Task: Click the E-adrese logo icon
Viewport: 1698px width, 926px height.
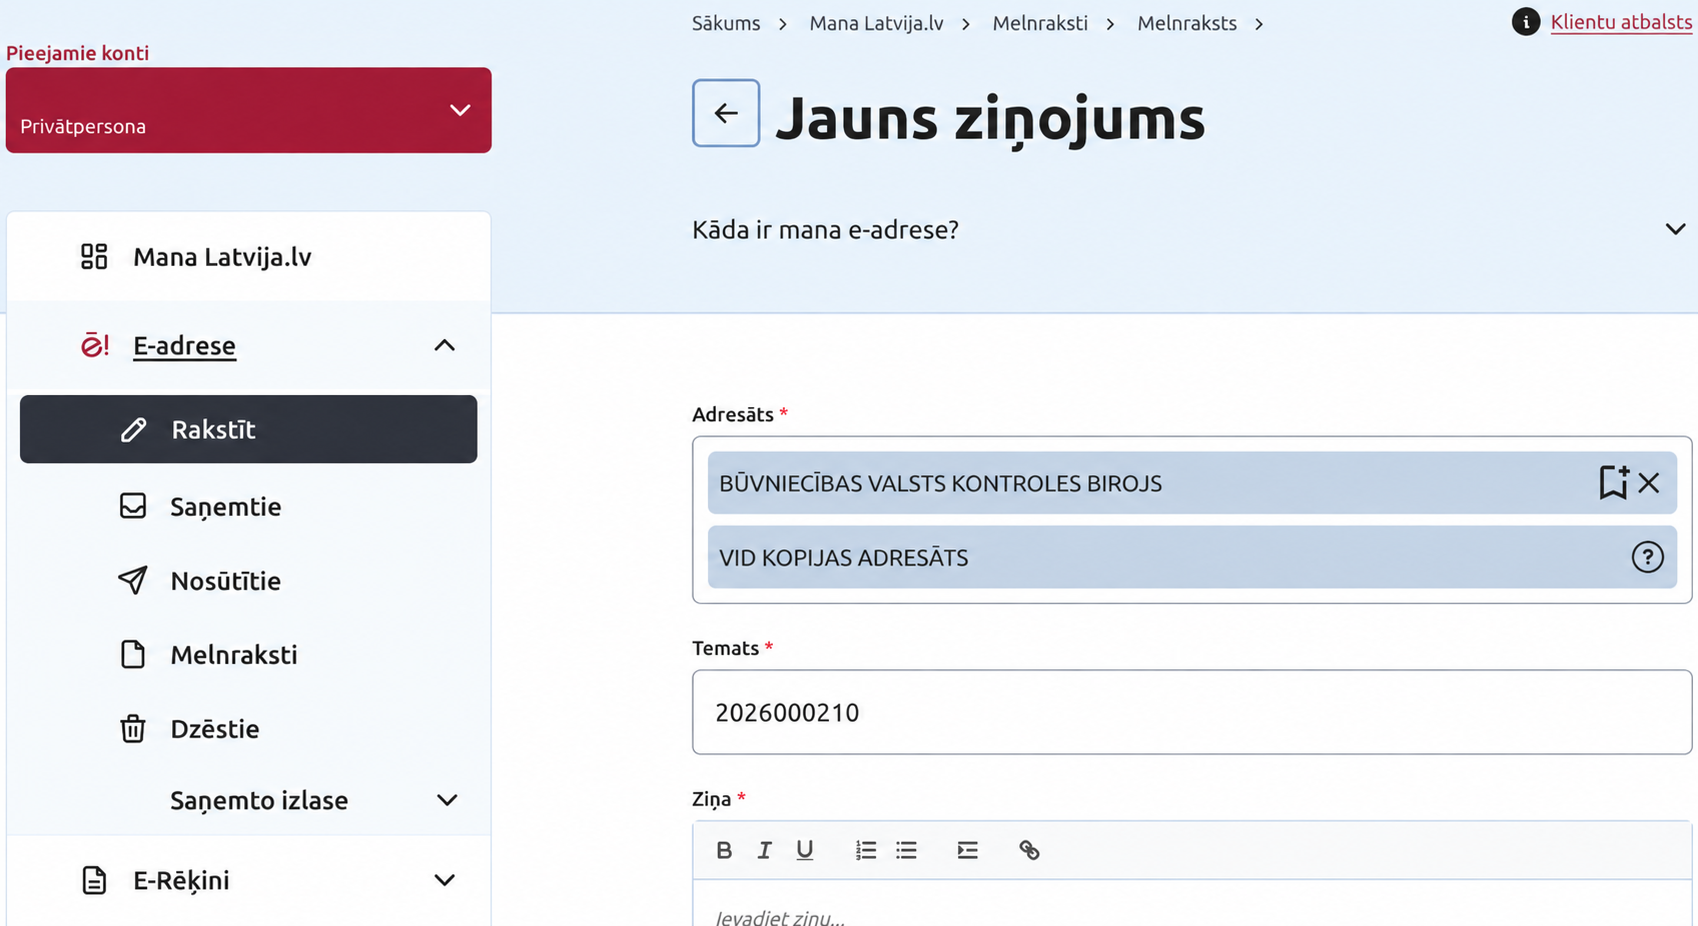Action: (x=95, y=345)
